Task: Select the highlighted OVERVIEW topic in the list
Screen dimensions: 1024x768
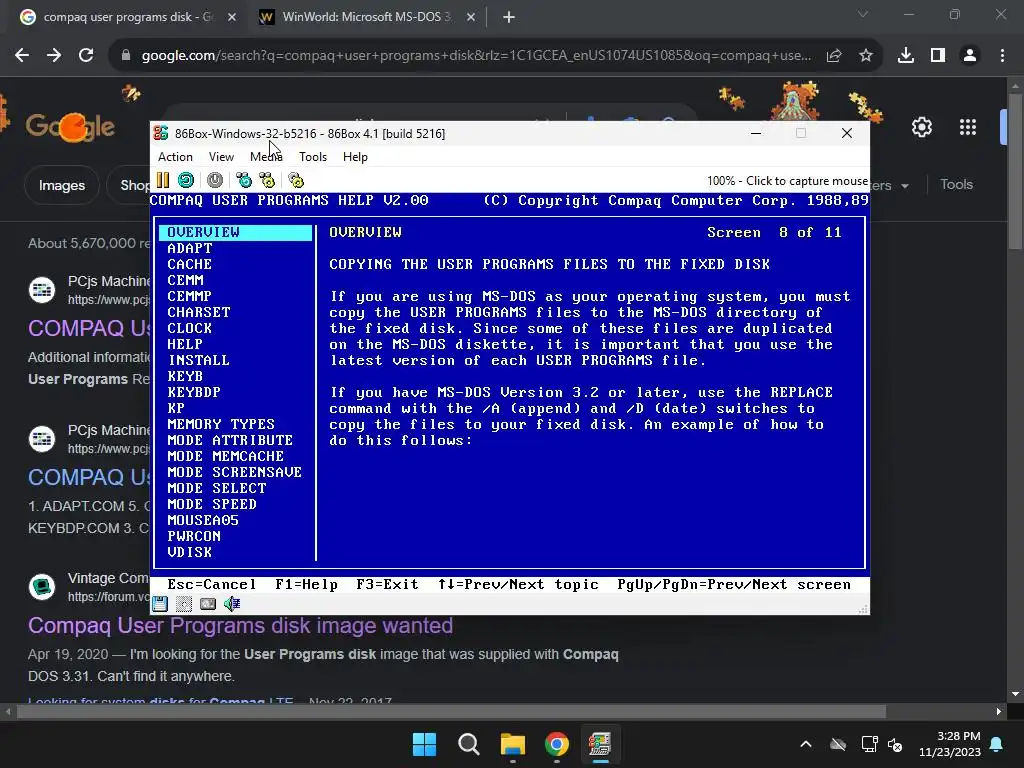Action: click(x=235, y=232)
